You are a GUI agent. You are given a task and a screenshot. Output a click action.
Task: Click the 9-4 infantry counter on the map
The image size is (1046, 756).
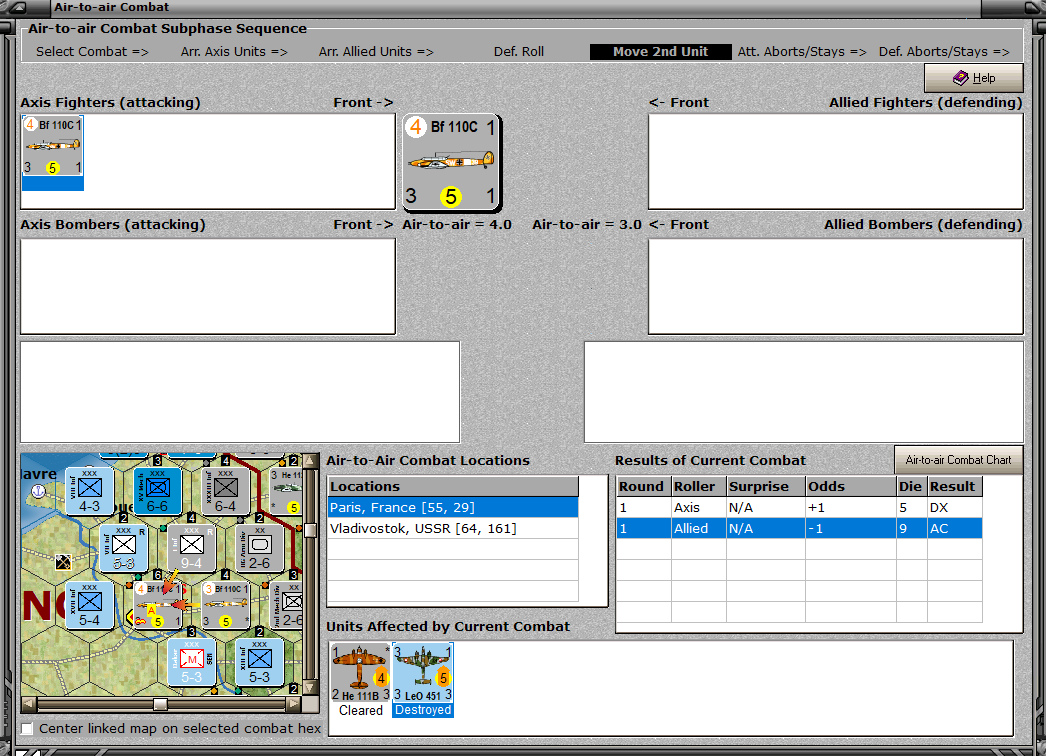[x=191, y=548]
